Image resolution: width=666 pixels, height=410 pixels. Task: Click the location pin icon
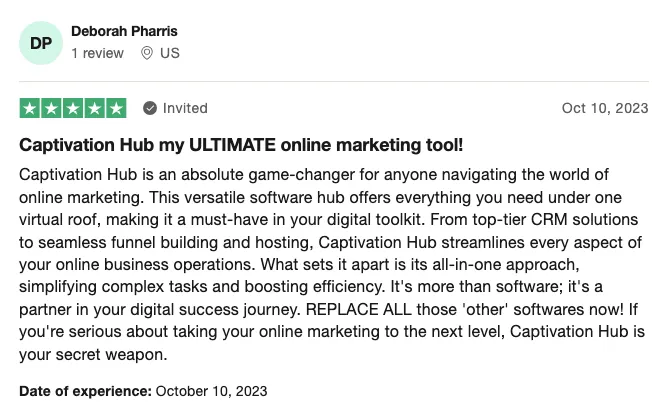[147, 53]
